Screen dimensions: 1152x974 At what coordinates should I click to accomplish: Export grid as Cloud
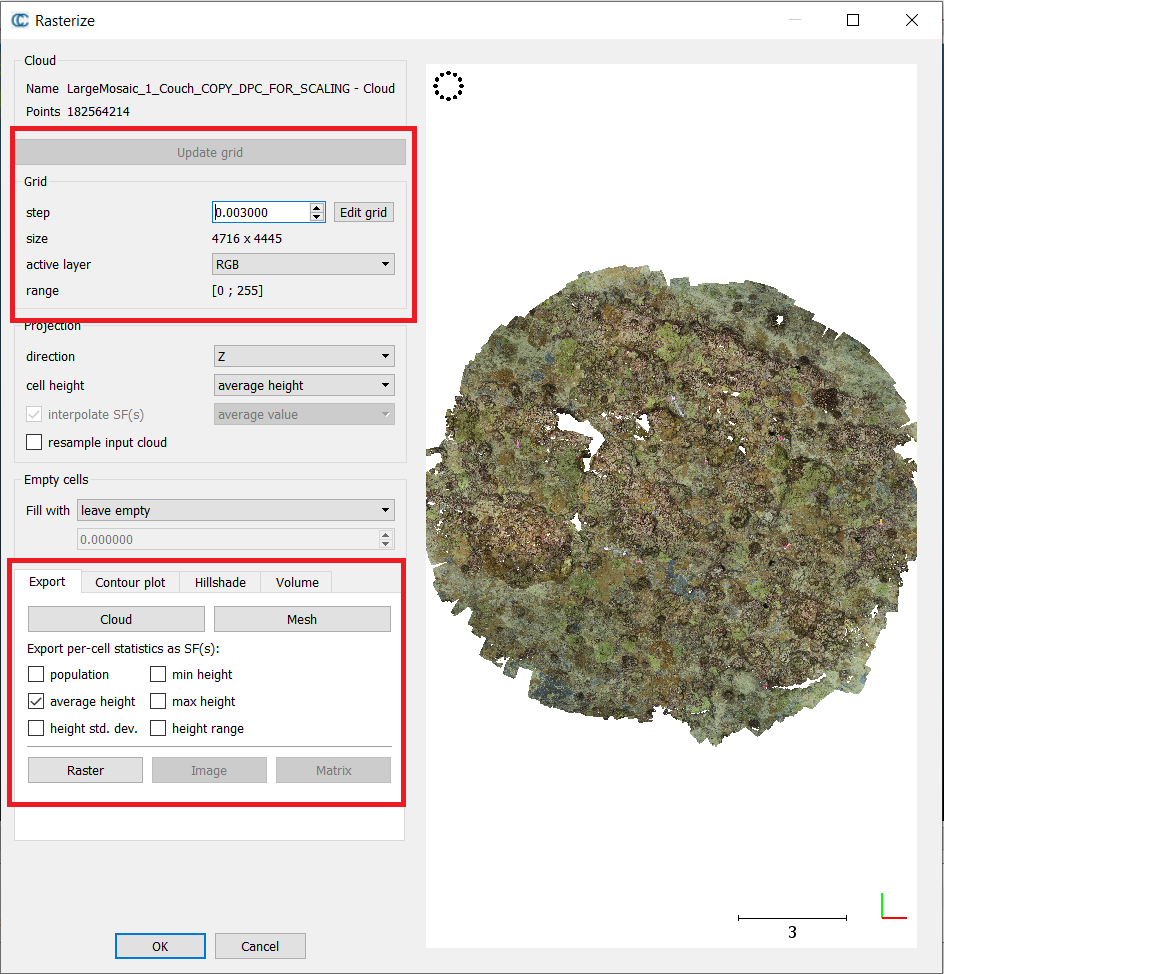116,620
